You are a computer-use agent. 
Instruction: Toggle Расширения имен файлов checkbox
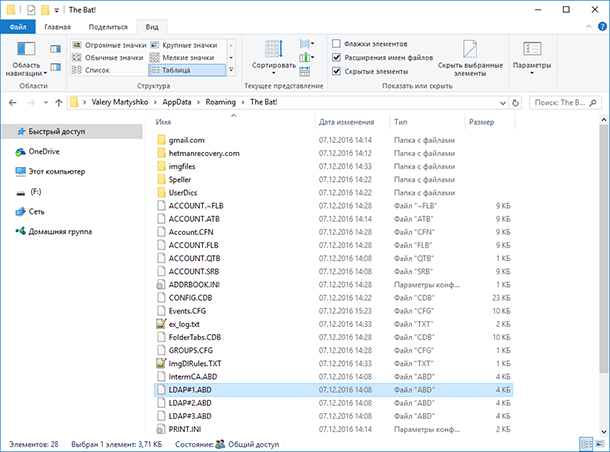(x=337, y=58)
